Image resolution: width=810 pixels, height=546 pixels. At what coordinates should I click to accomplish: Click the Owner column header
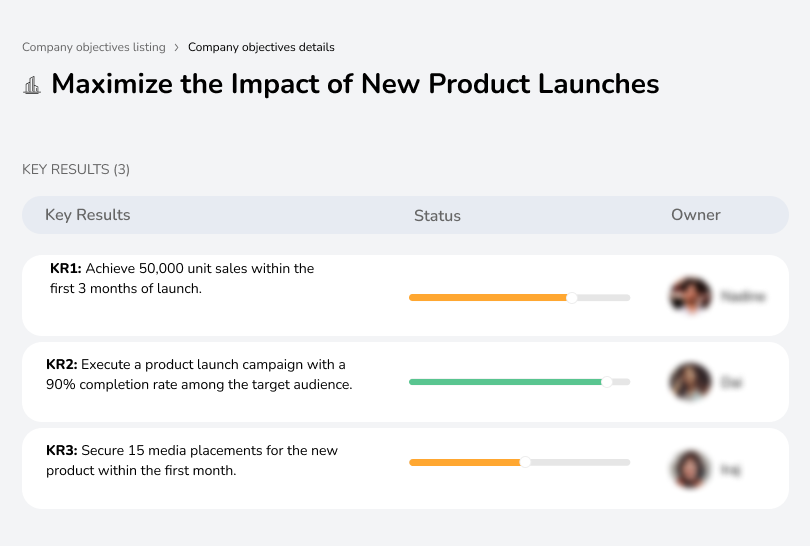[695, 215]
